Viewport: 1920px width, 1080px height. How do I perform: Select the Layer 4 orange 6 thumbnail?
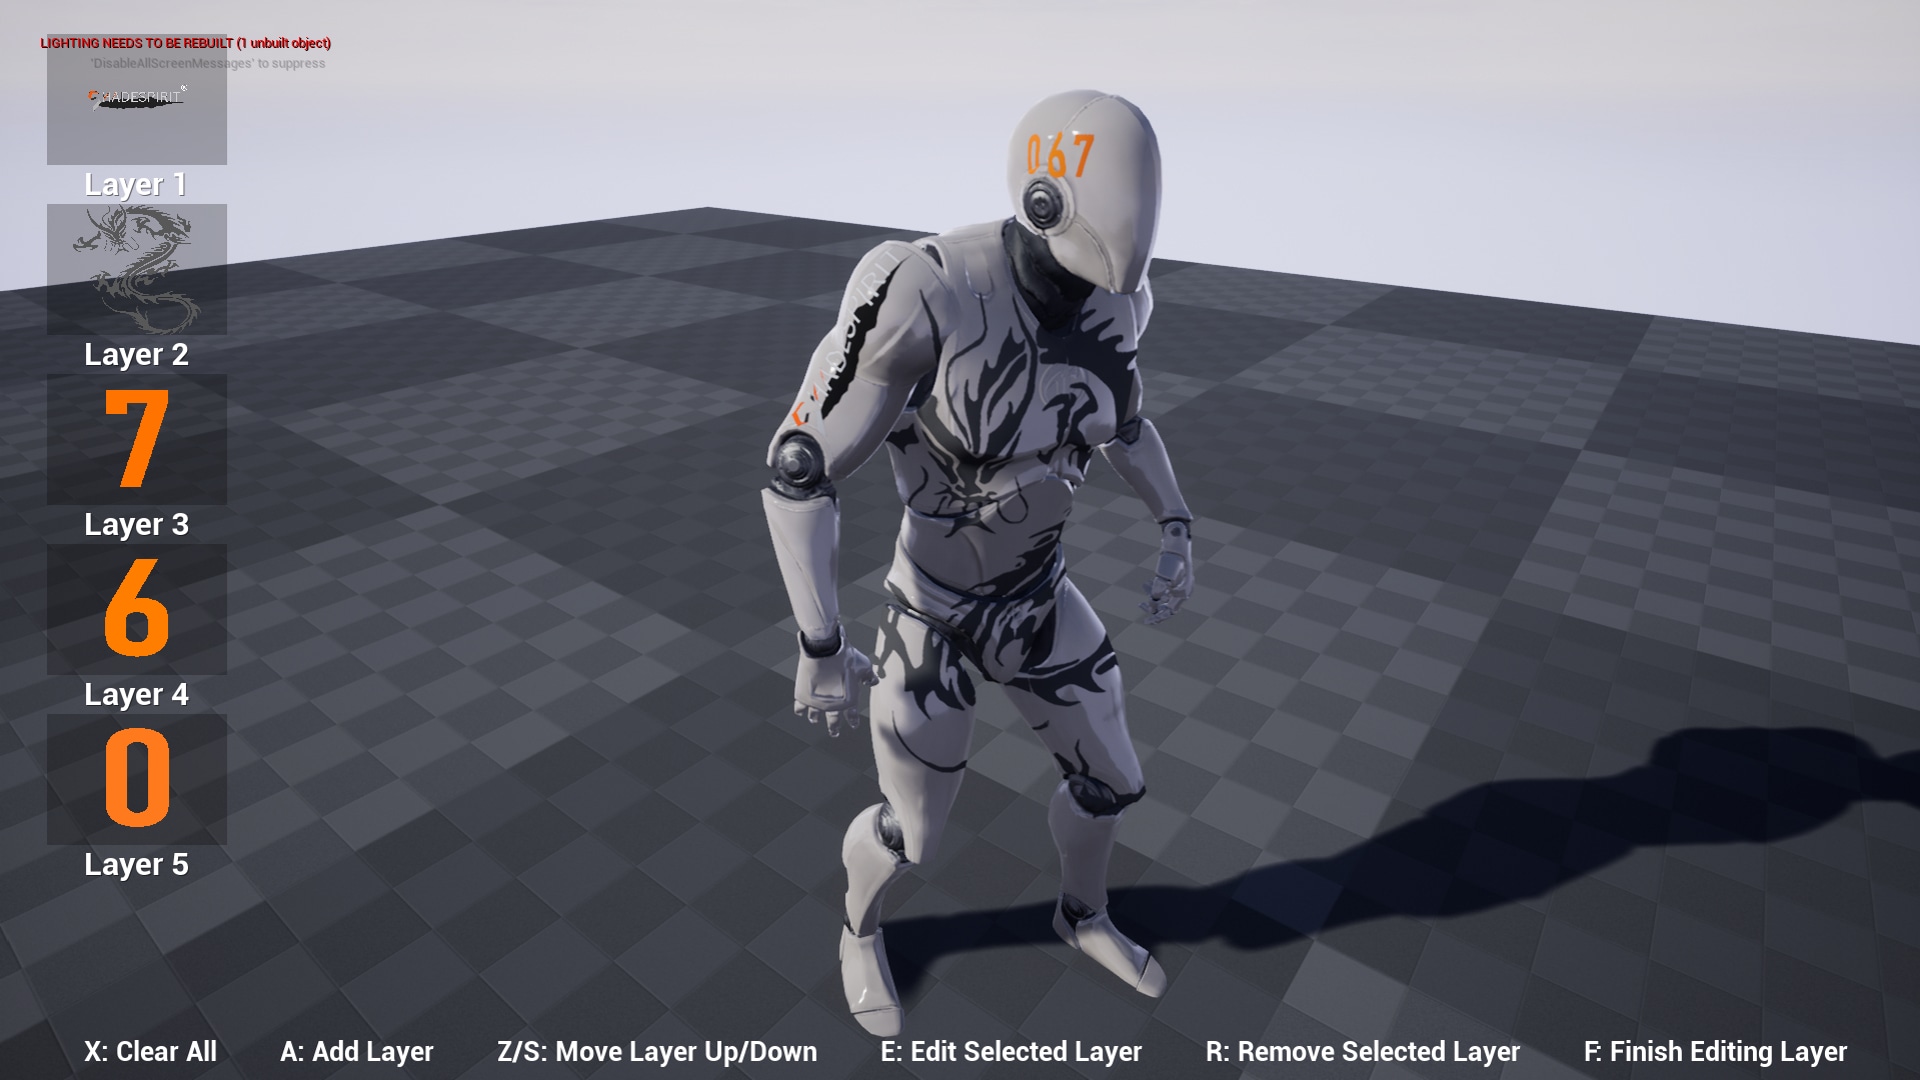pos(137,609)
